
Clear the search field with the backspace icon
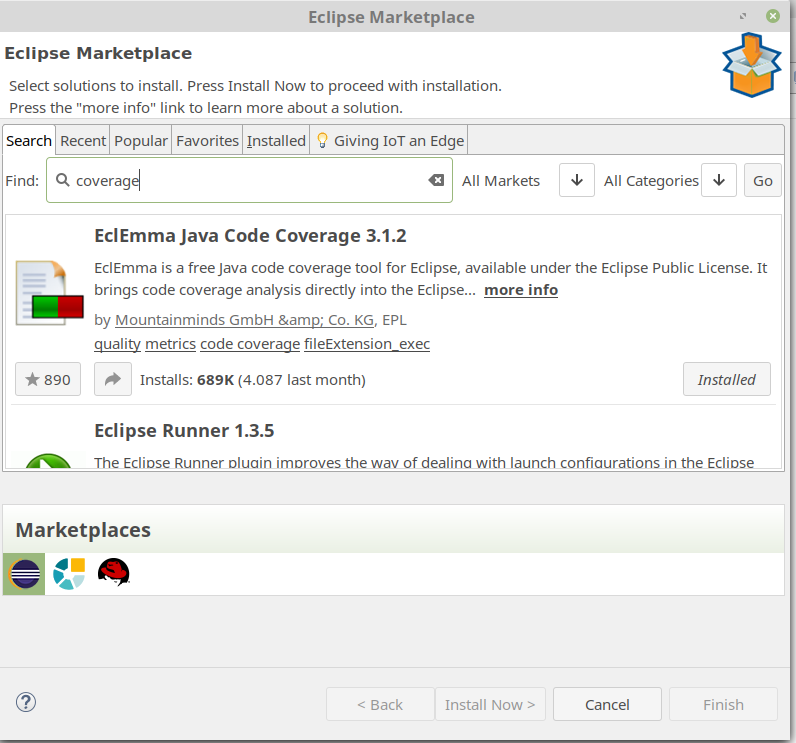point(436,180)
